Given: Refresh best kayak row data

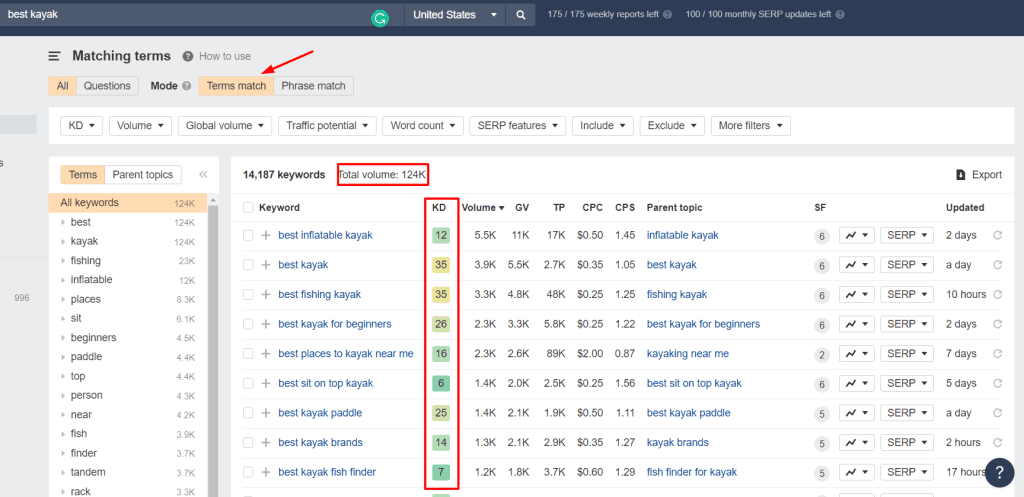Looking at the screenshot, I should point(997,265).
